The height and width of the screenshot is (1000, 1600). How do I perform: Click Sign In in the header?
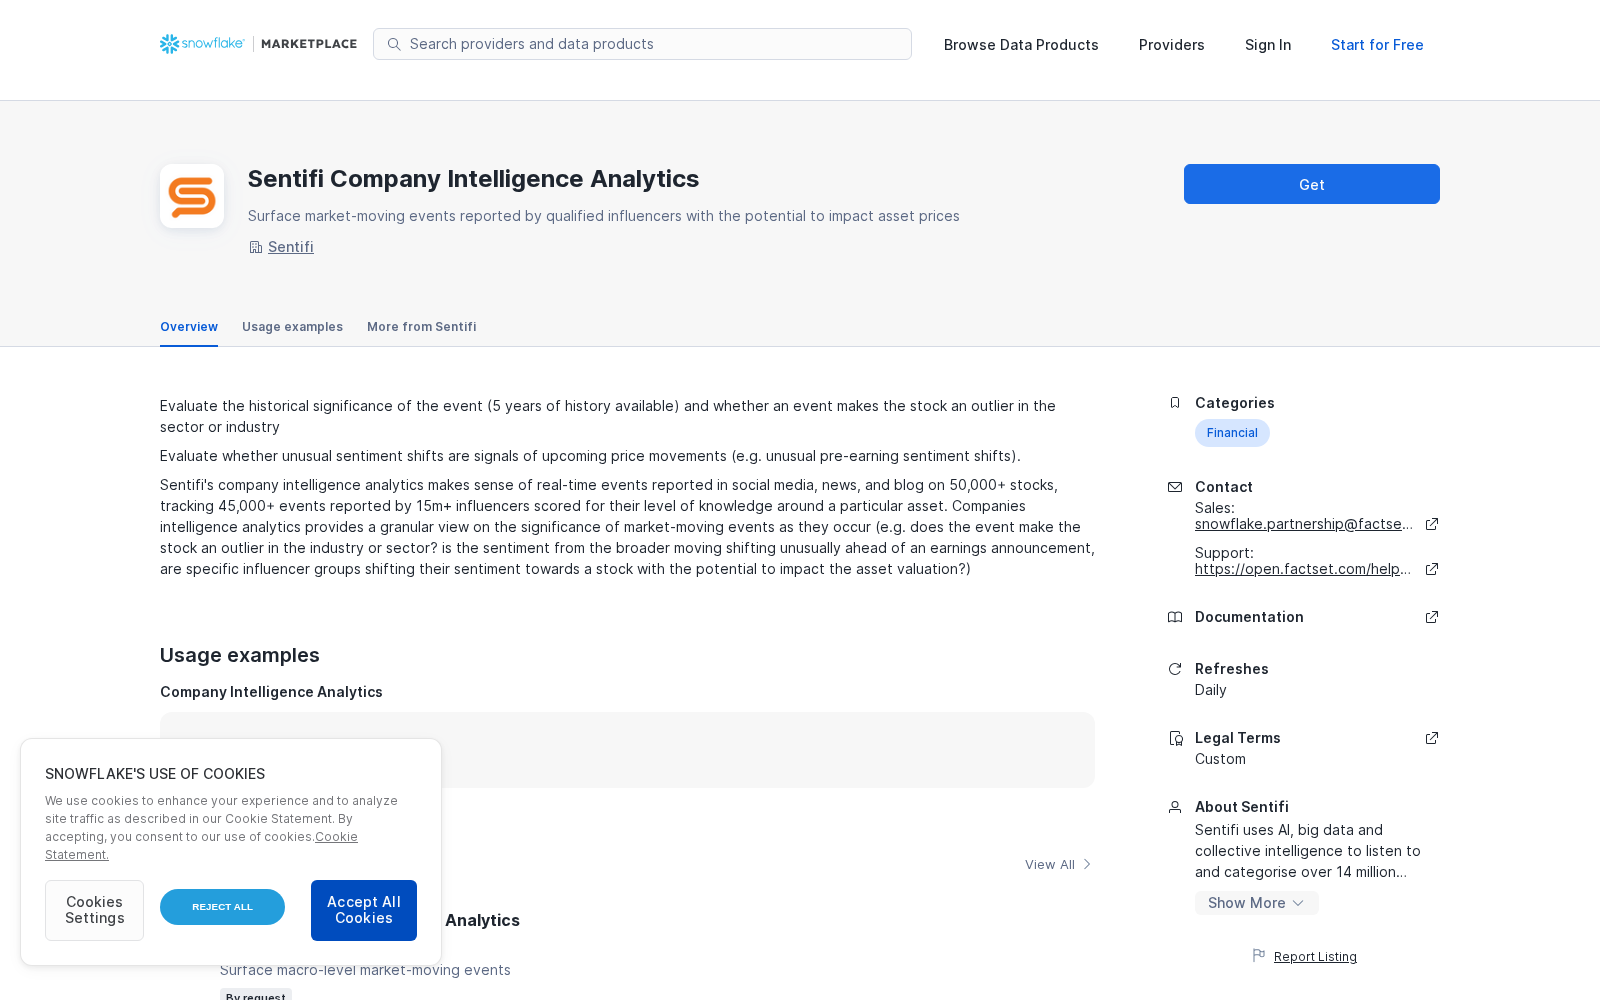coord(1267,45)
